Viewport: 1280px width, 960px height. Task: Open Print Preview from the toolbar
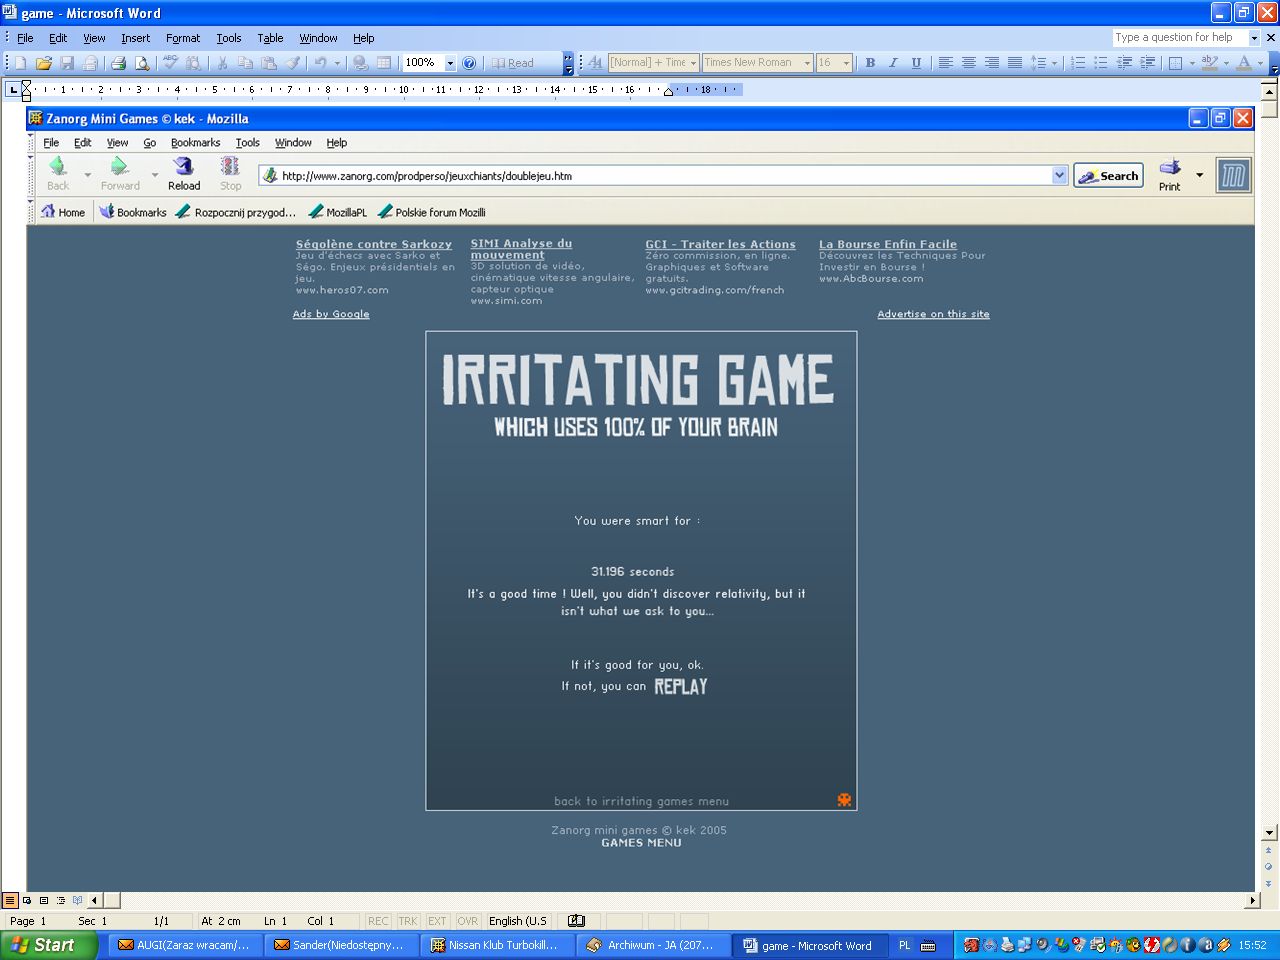pyautogui.click(x=142, y=63)
